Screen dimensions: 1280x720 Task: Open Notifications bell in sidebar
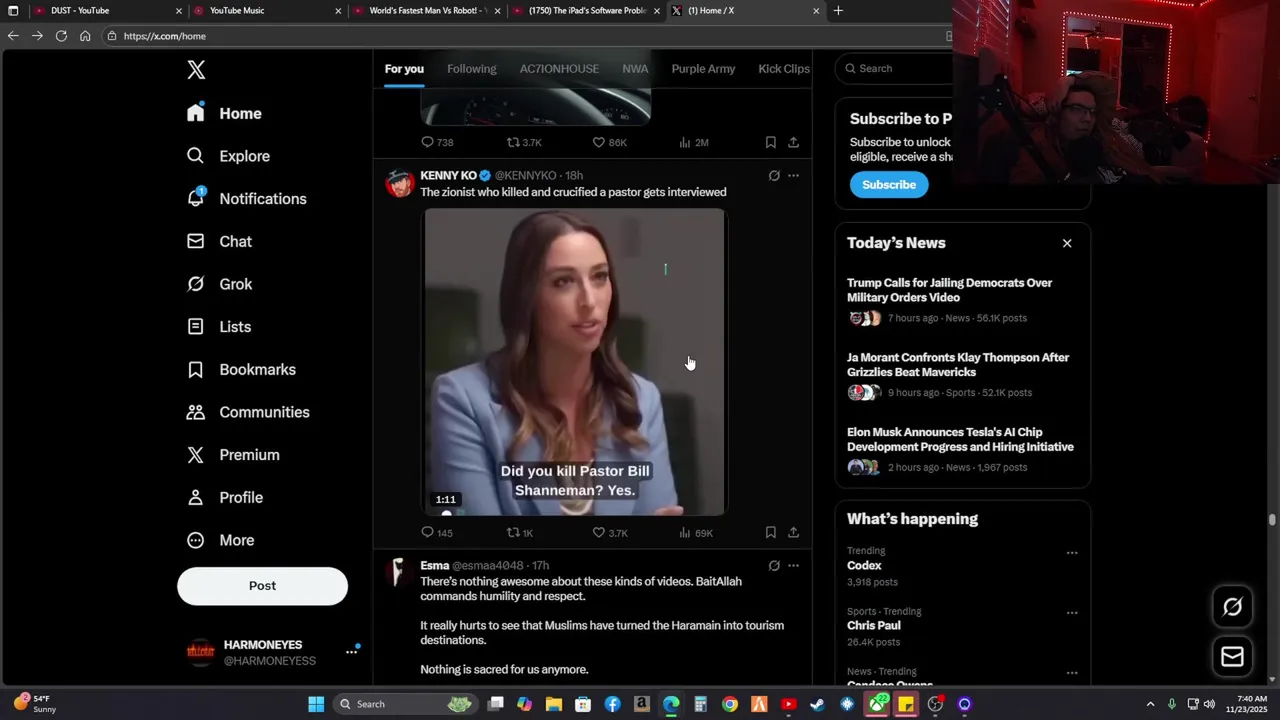click(x=246, y=199)
